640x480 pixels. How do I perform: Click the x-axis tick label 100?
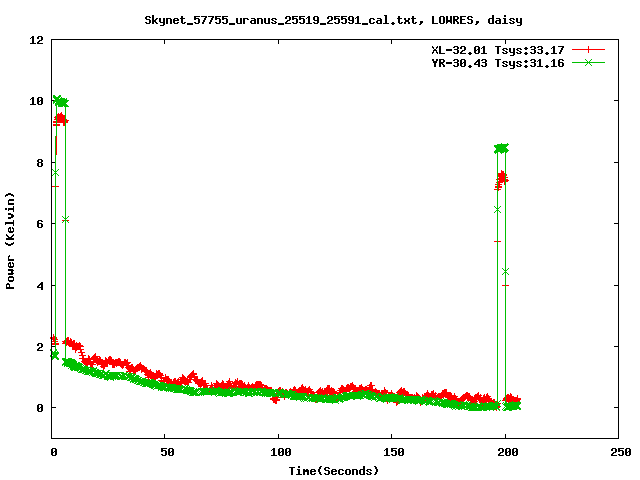pos(281,452)
